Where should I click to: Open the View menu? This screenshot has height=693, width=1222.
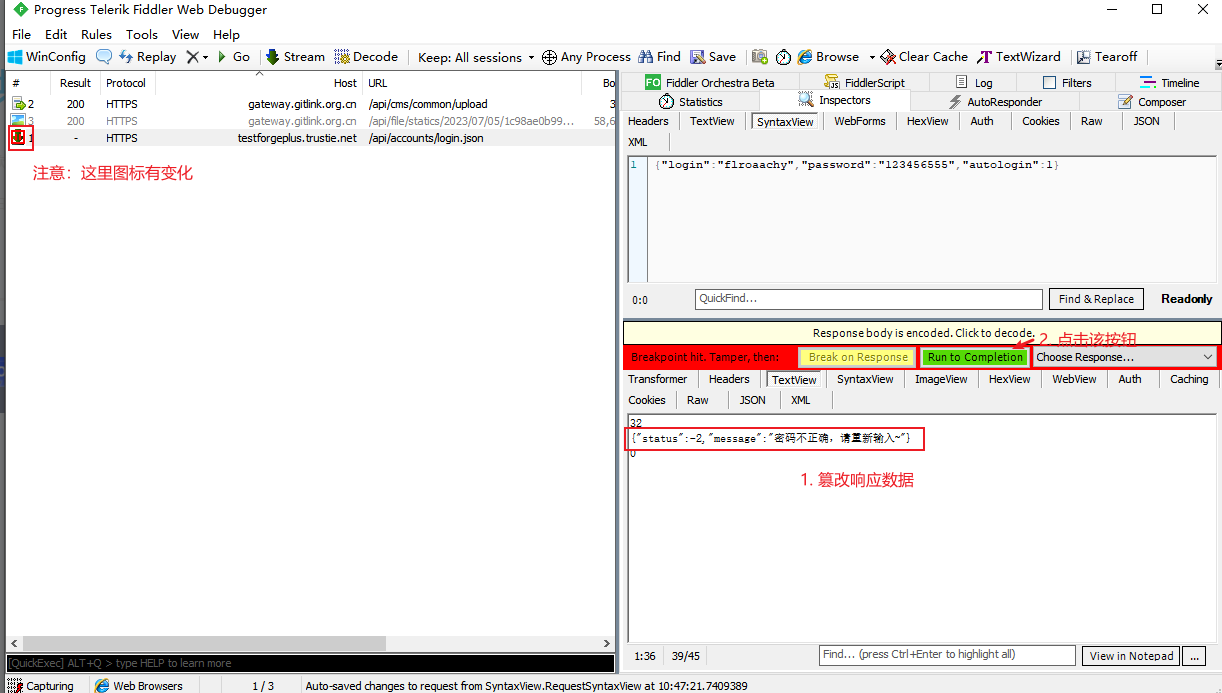pyautogui.click(x=186, y=34)
